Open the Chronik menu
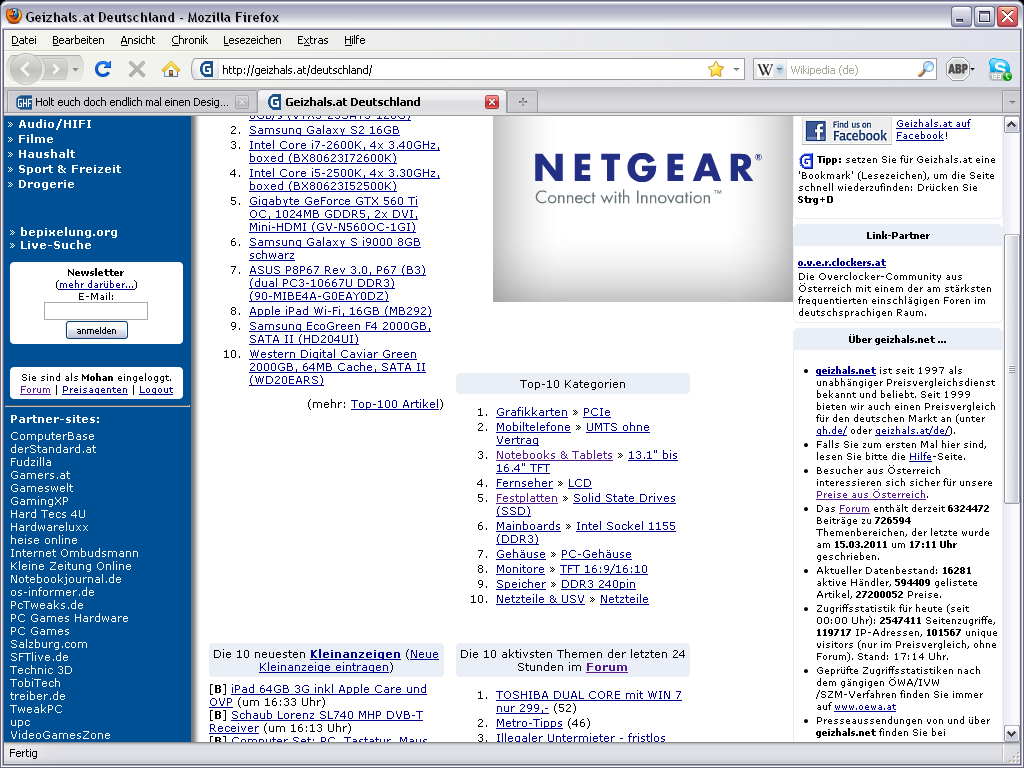This screenshot has width=1024, height=768. [x=189, y=40]
